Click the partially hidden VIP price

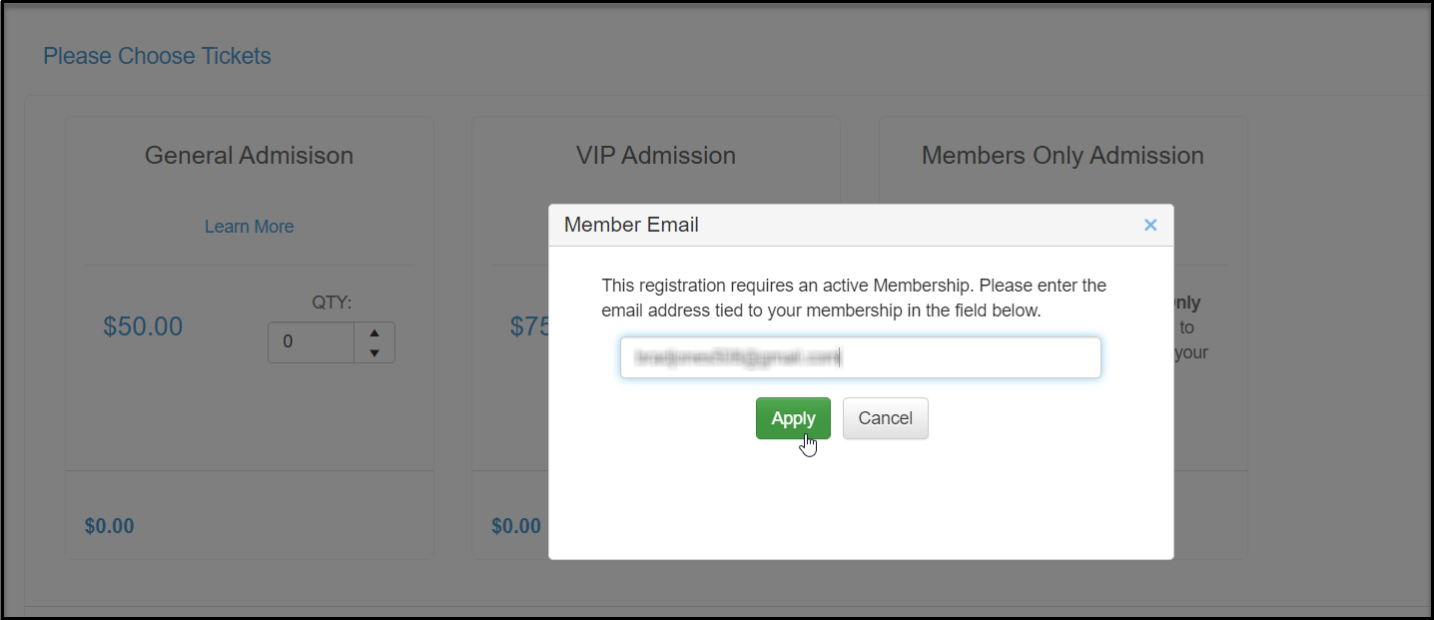[x=530, y=327]
